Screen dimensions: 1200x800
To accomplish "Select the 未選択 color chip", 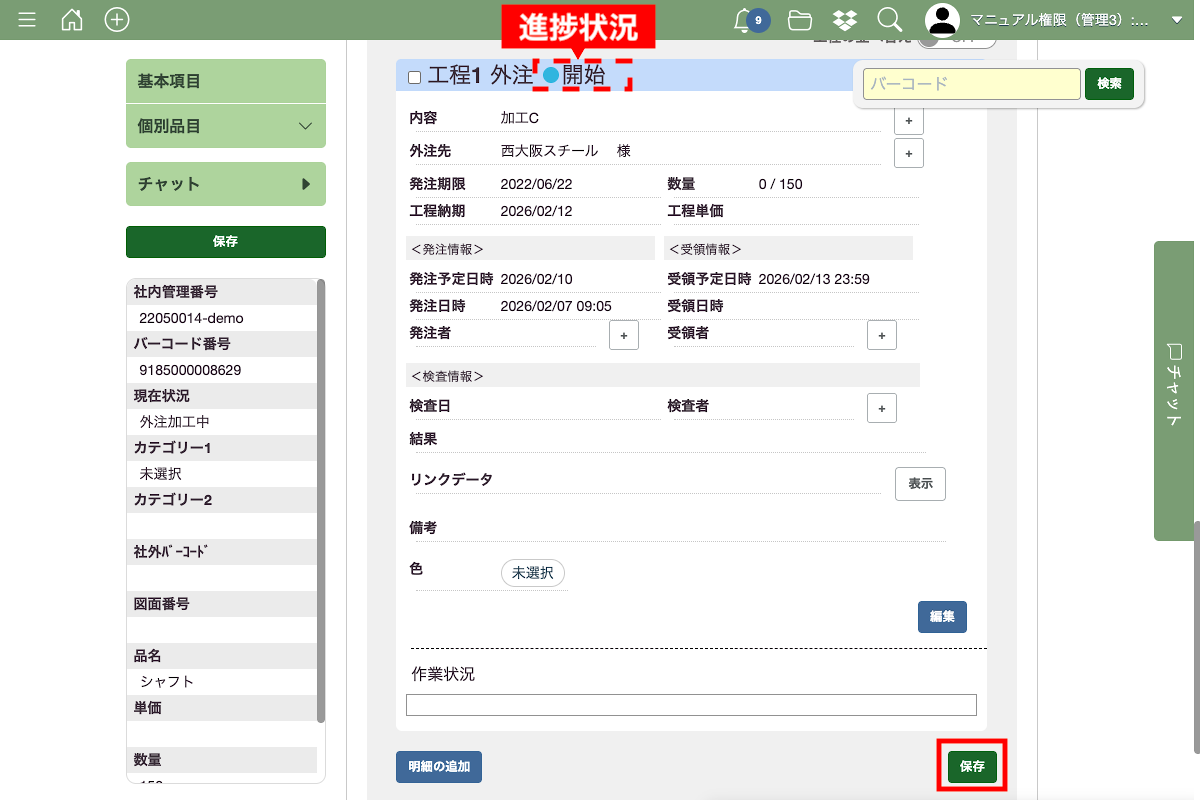I will click(533, 573).
